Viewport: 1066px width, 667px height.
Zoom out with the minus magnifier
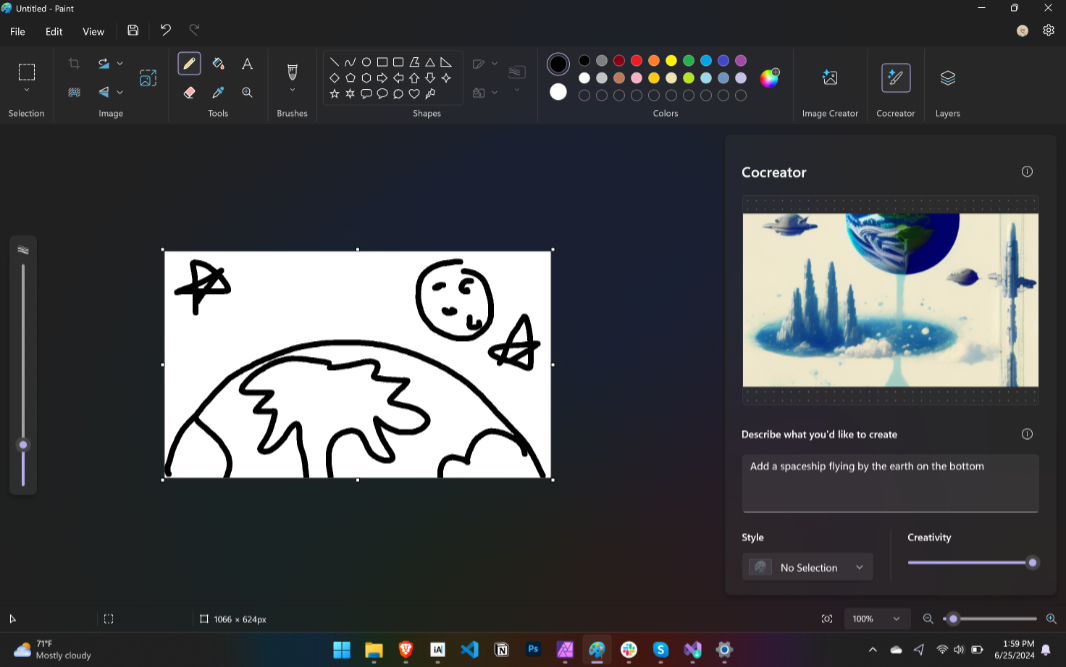tap(928, 619)
